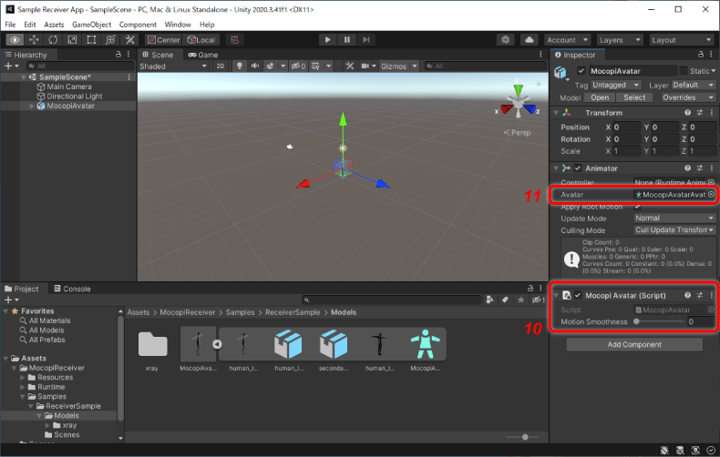Open Mocopi Avatar script help icon
Screen dimensions: 720x457
coord(687,295)
